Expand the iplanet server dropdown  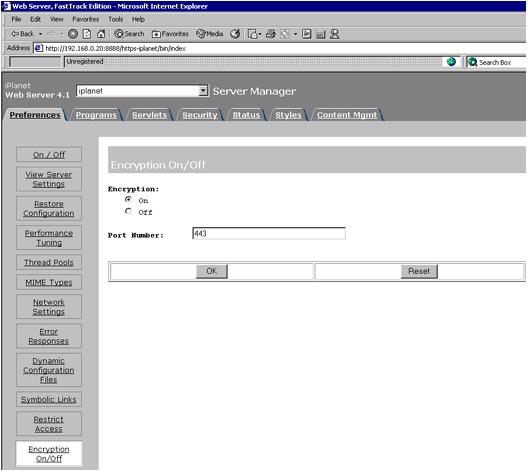point(203,91)
